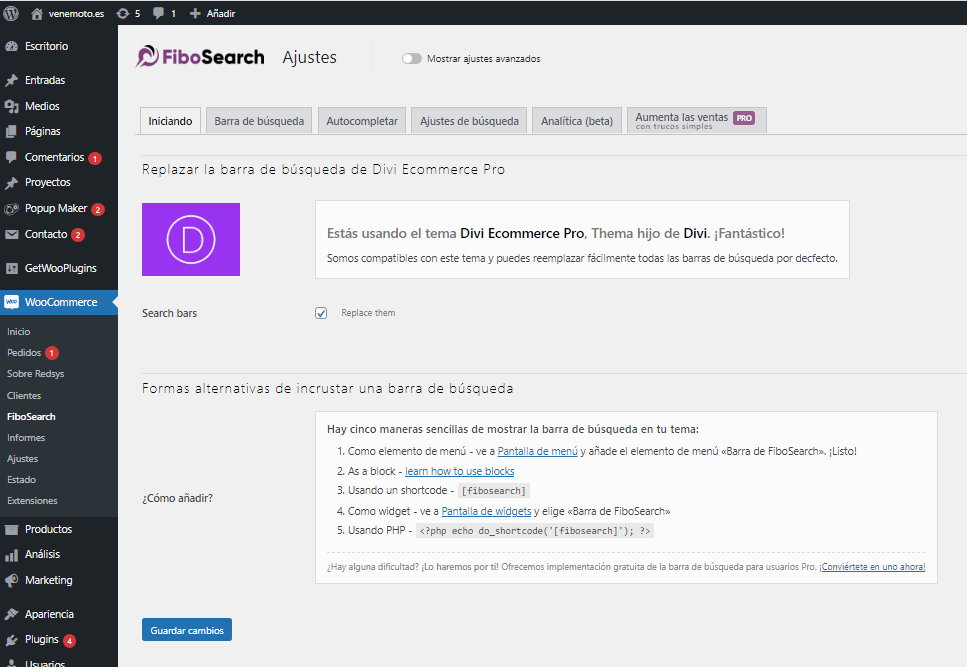Viewport: 967px width, 667px height.
Task: Open the Analítica (beta) tab
Action: (577, 121)
